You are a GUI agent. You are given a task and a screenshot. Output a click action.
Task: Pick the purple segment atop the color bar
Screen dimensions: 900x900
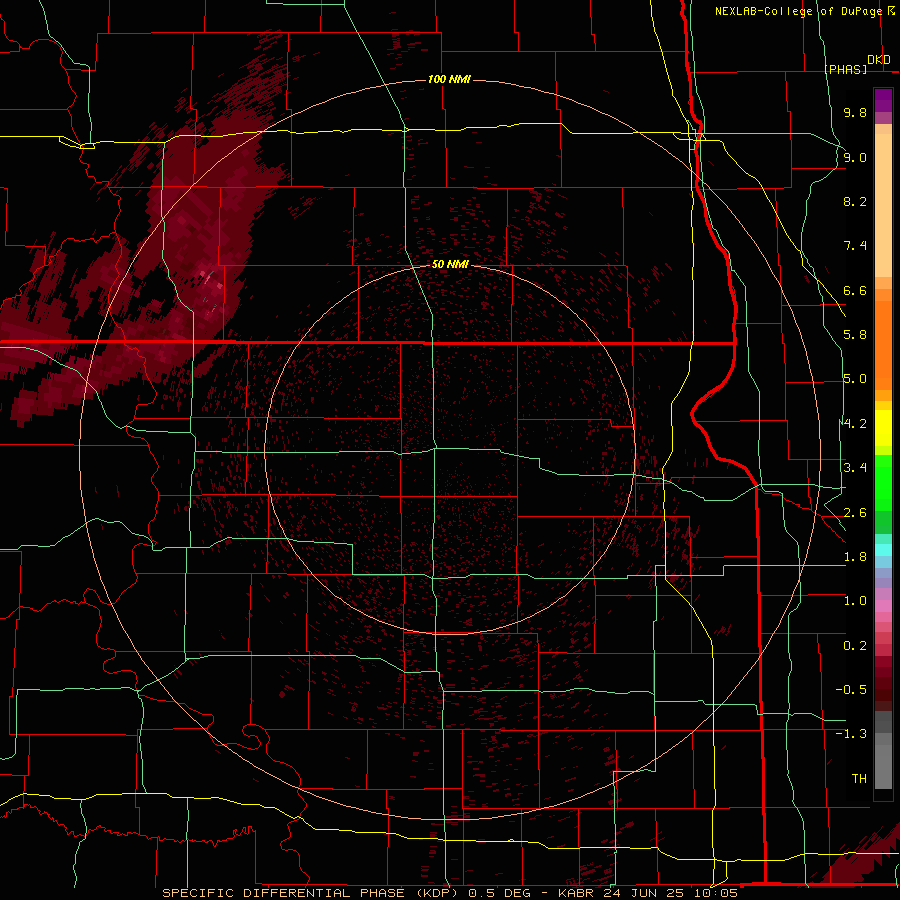coord(883,100)
